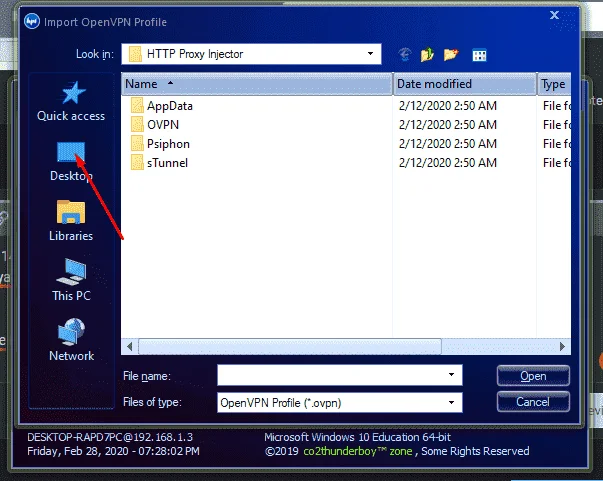Click the scroll left arrow
This screenshot has height=481, width=603.
(x=130, y=346)
